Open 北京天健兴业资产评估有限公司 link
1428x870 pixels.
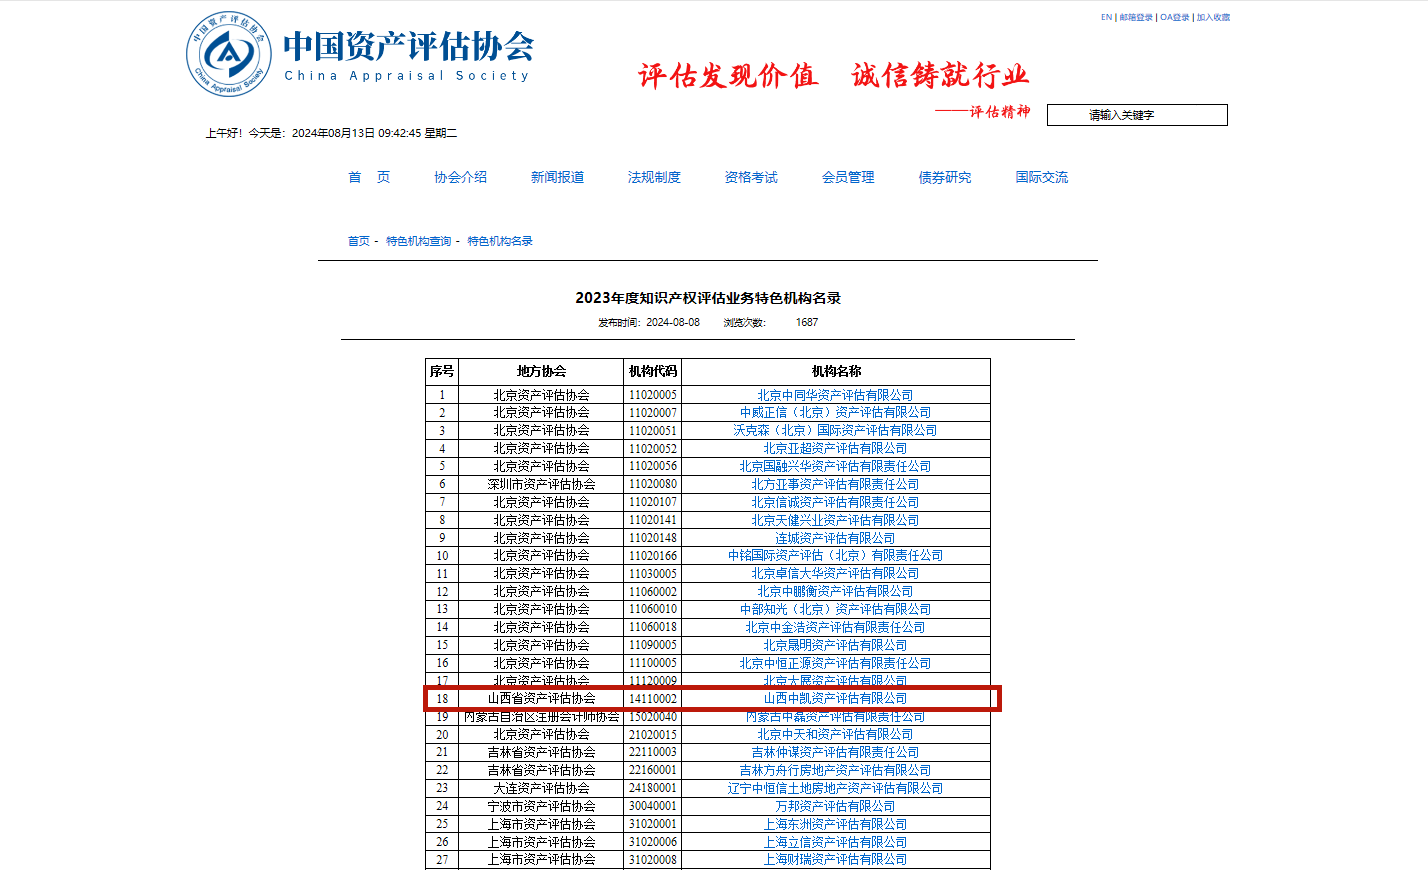coord(835,520)
